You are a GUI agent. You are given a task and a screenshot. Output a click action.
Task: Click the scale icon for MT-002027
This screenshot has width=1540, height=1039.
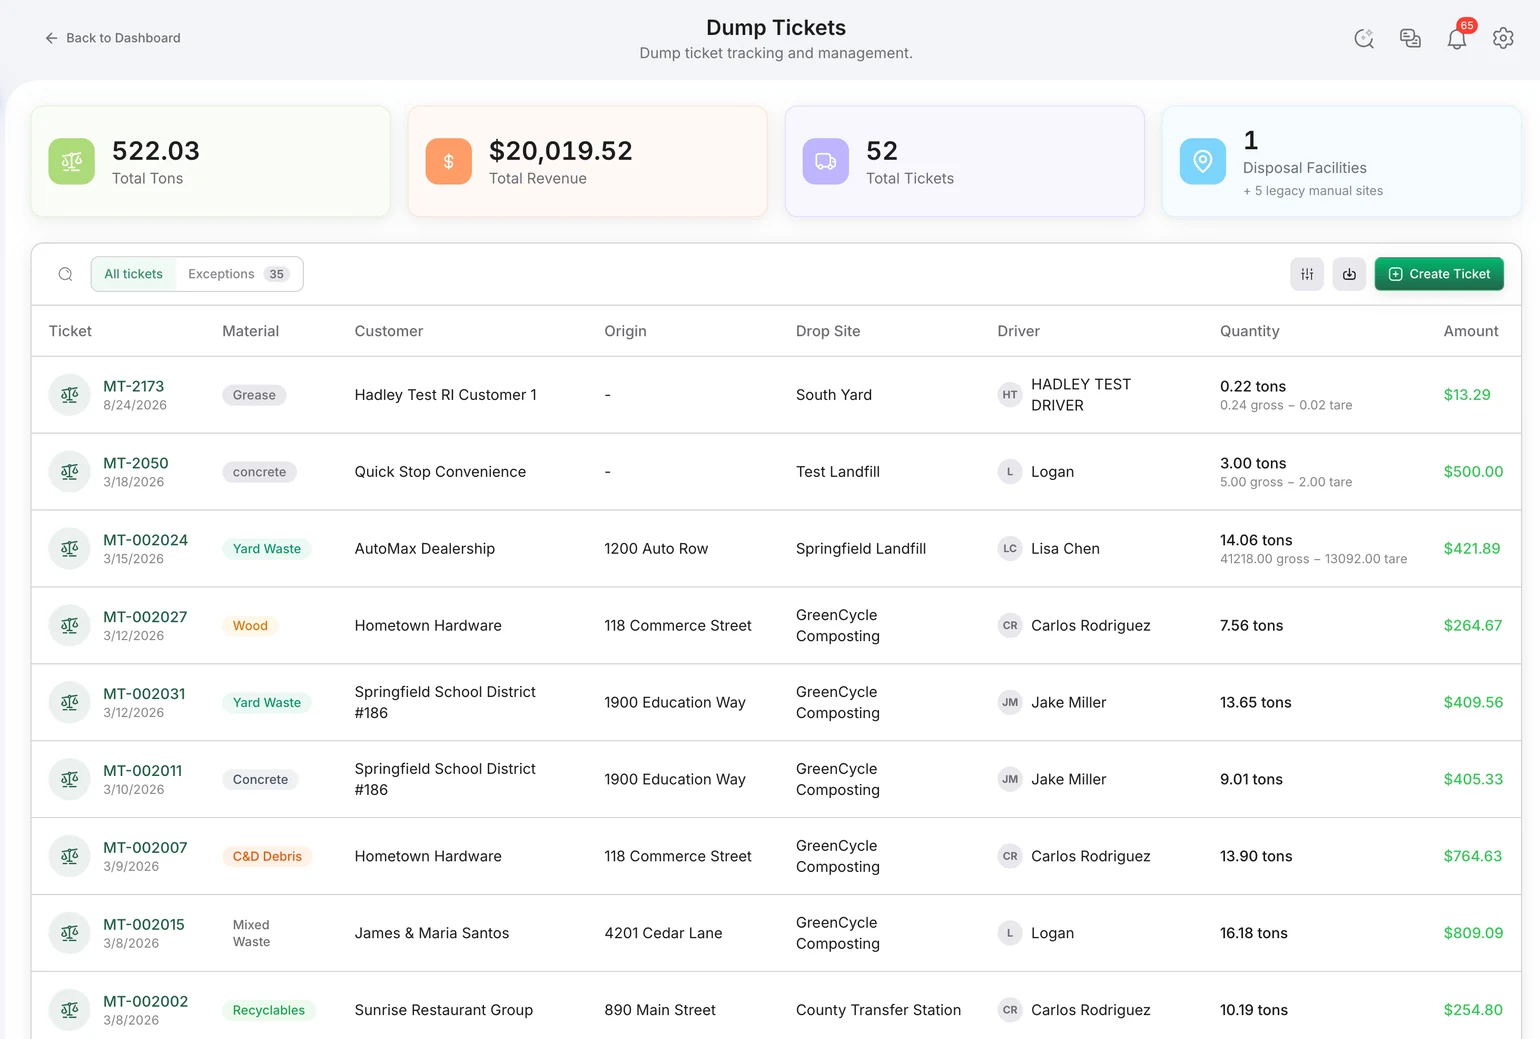point(70,626)
